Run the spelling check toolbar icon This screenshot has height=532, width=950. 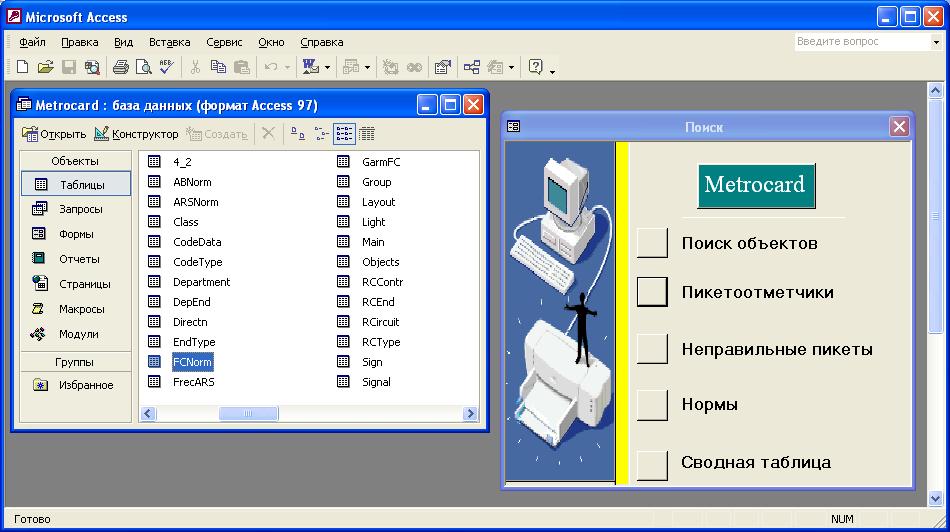click(166, 67)
